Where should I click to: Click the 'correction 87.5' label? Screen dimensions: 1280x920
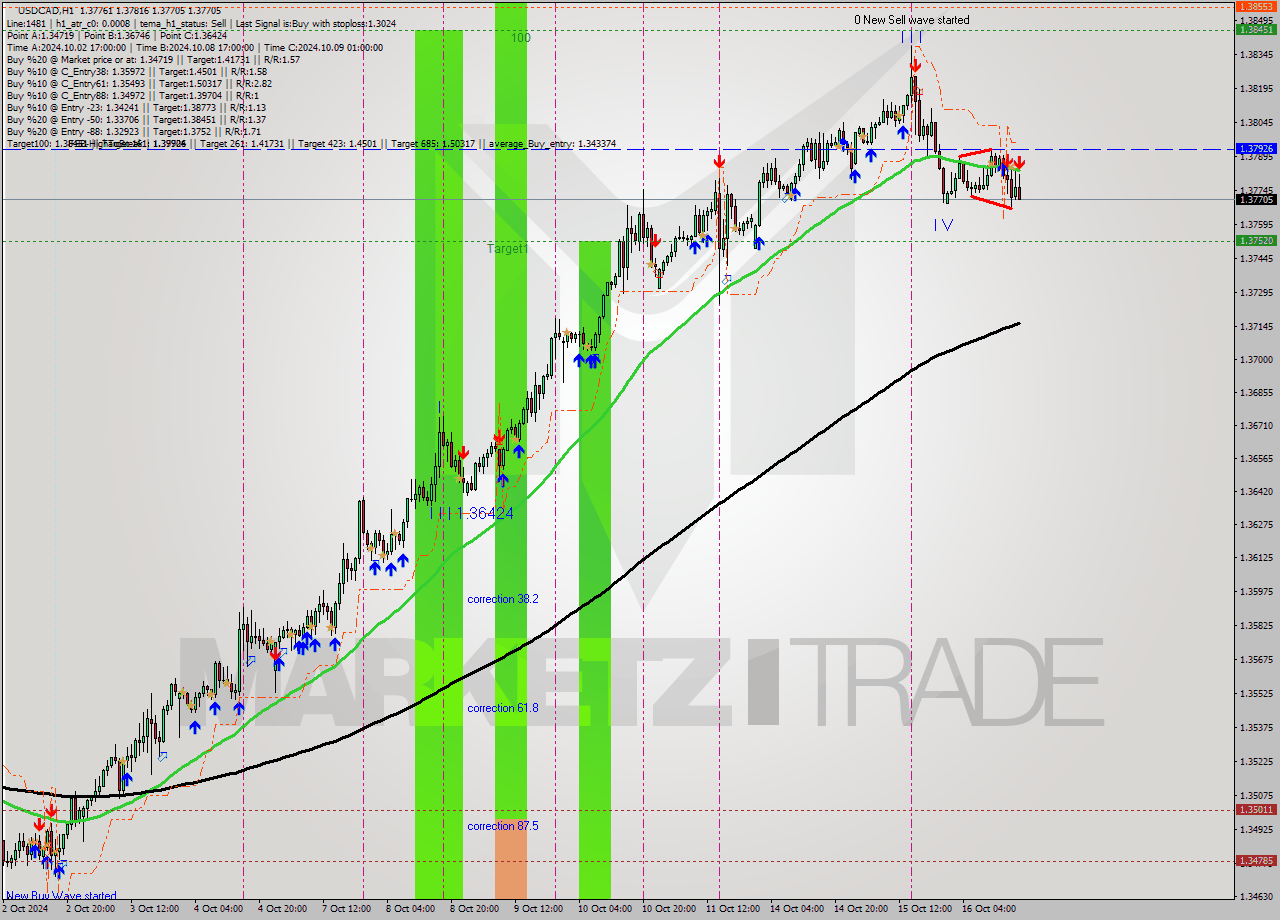503,826
